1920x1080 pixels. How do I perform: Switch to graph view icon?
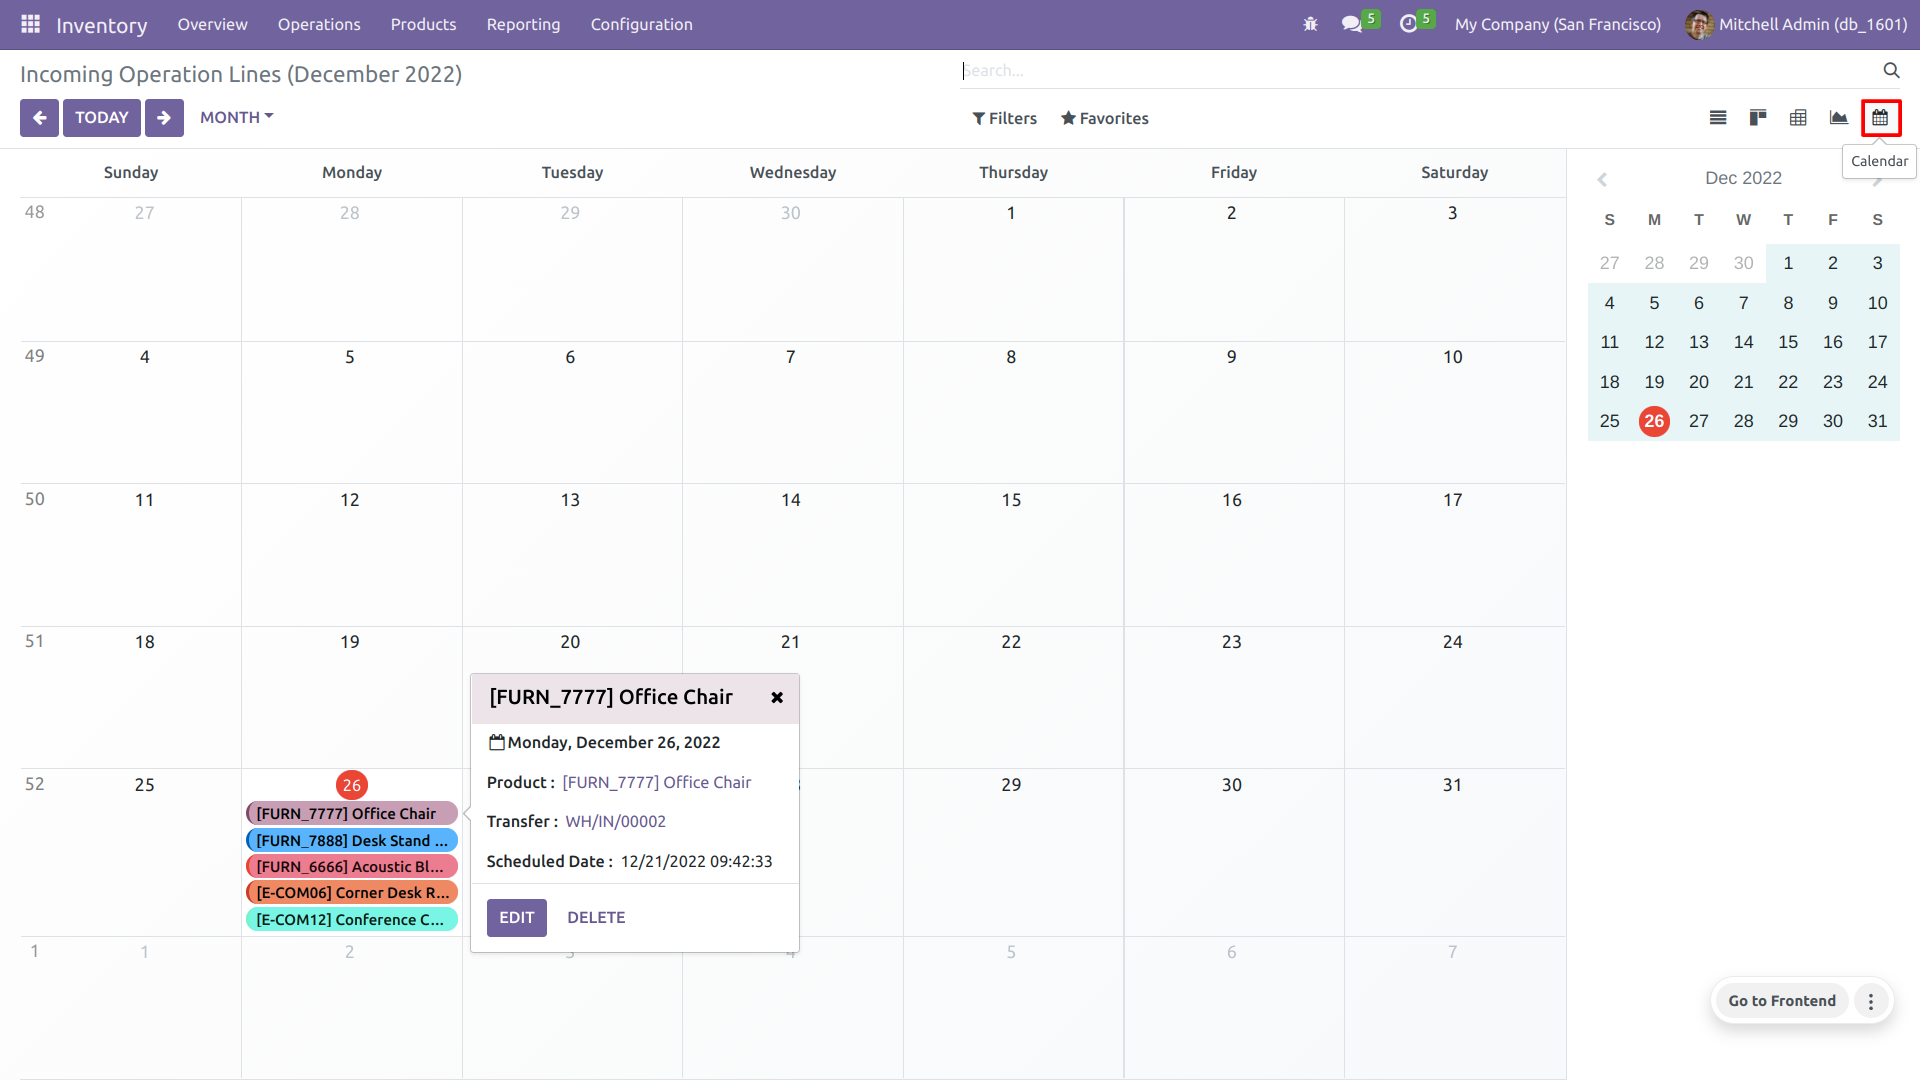tap(1838, 118)
